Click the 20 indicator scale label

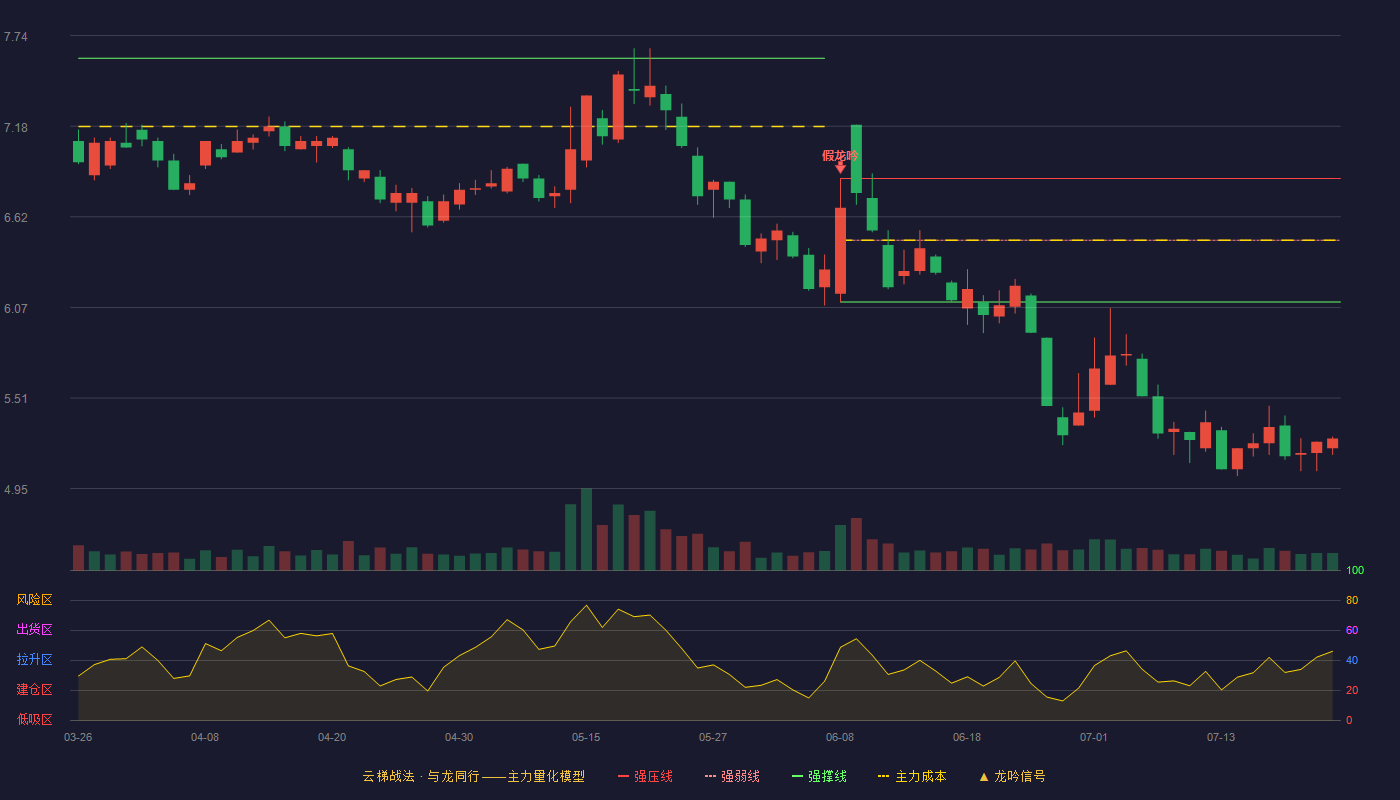[x=1352, y=691]
